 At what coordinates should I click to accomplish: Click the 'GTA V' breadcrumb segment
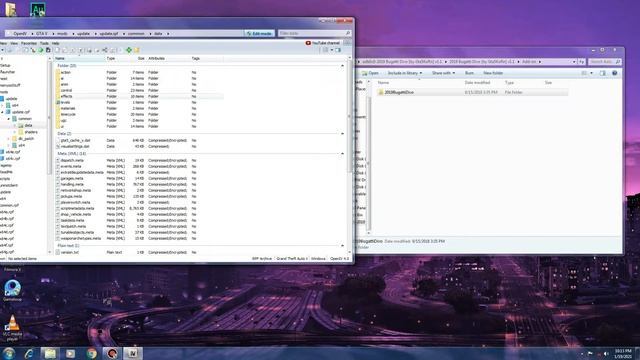coord(42,33)
